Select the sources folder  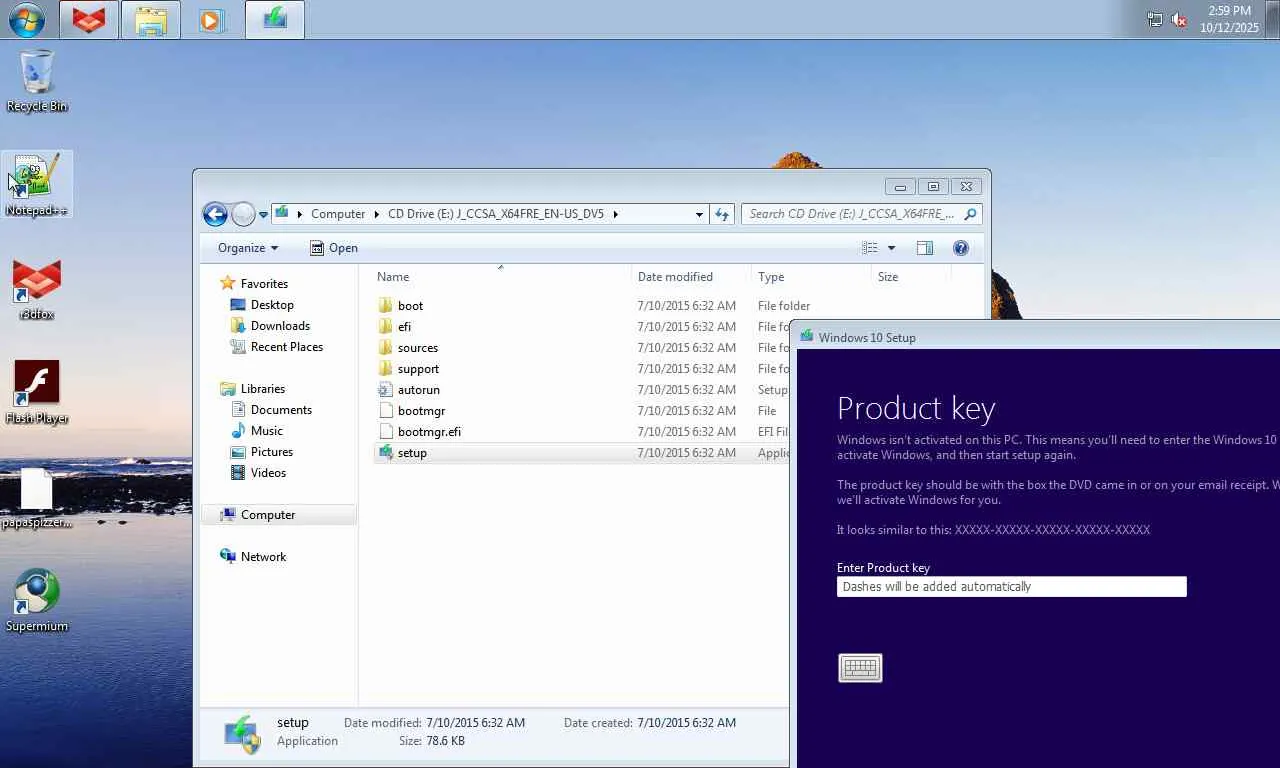pos(418,348)
